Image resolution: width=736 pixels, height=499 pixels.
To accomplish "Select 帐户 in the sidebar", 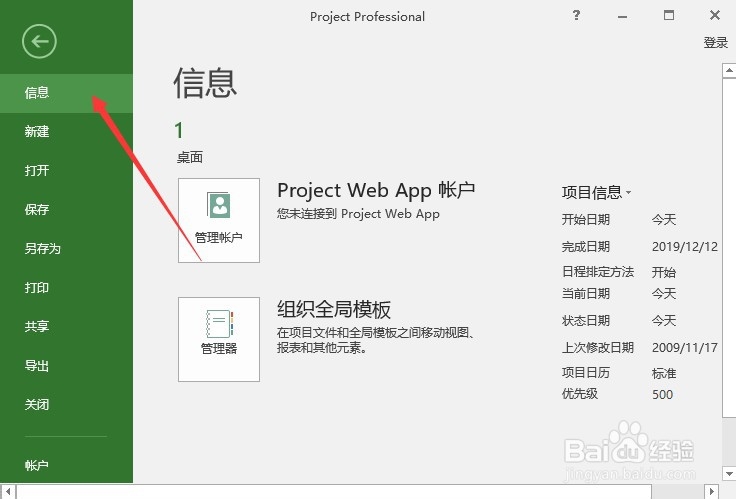I will [x=66, y=465].
